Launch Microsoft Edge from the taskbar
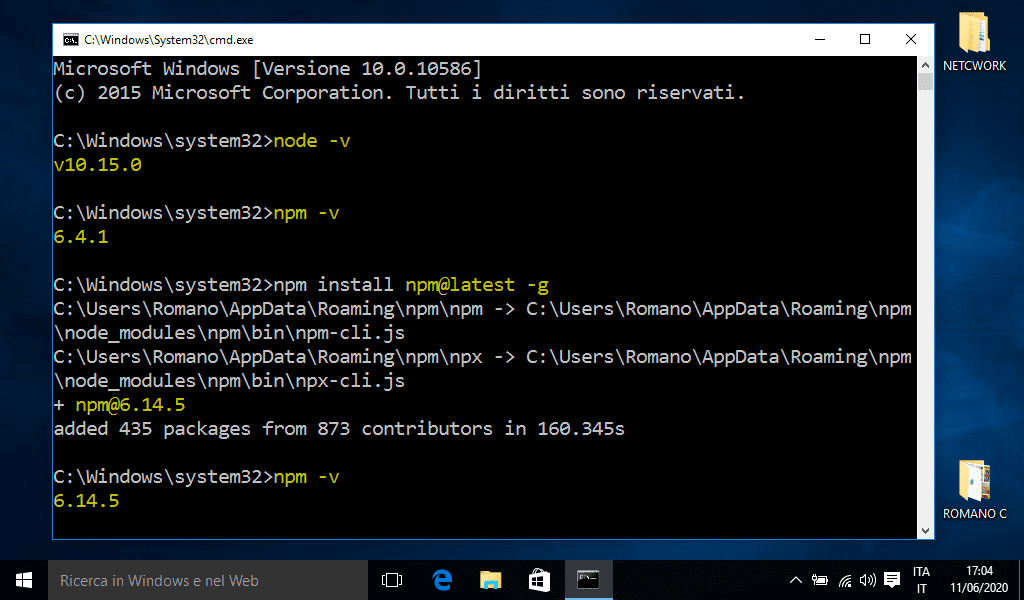This screenshot has width=1024, height=600. [442, 580]
